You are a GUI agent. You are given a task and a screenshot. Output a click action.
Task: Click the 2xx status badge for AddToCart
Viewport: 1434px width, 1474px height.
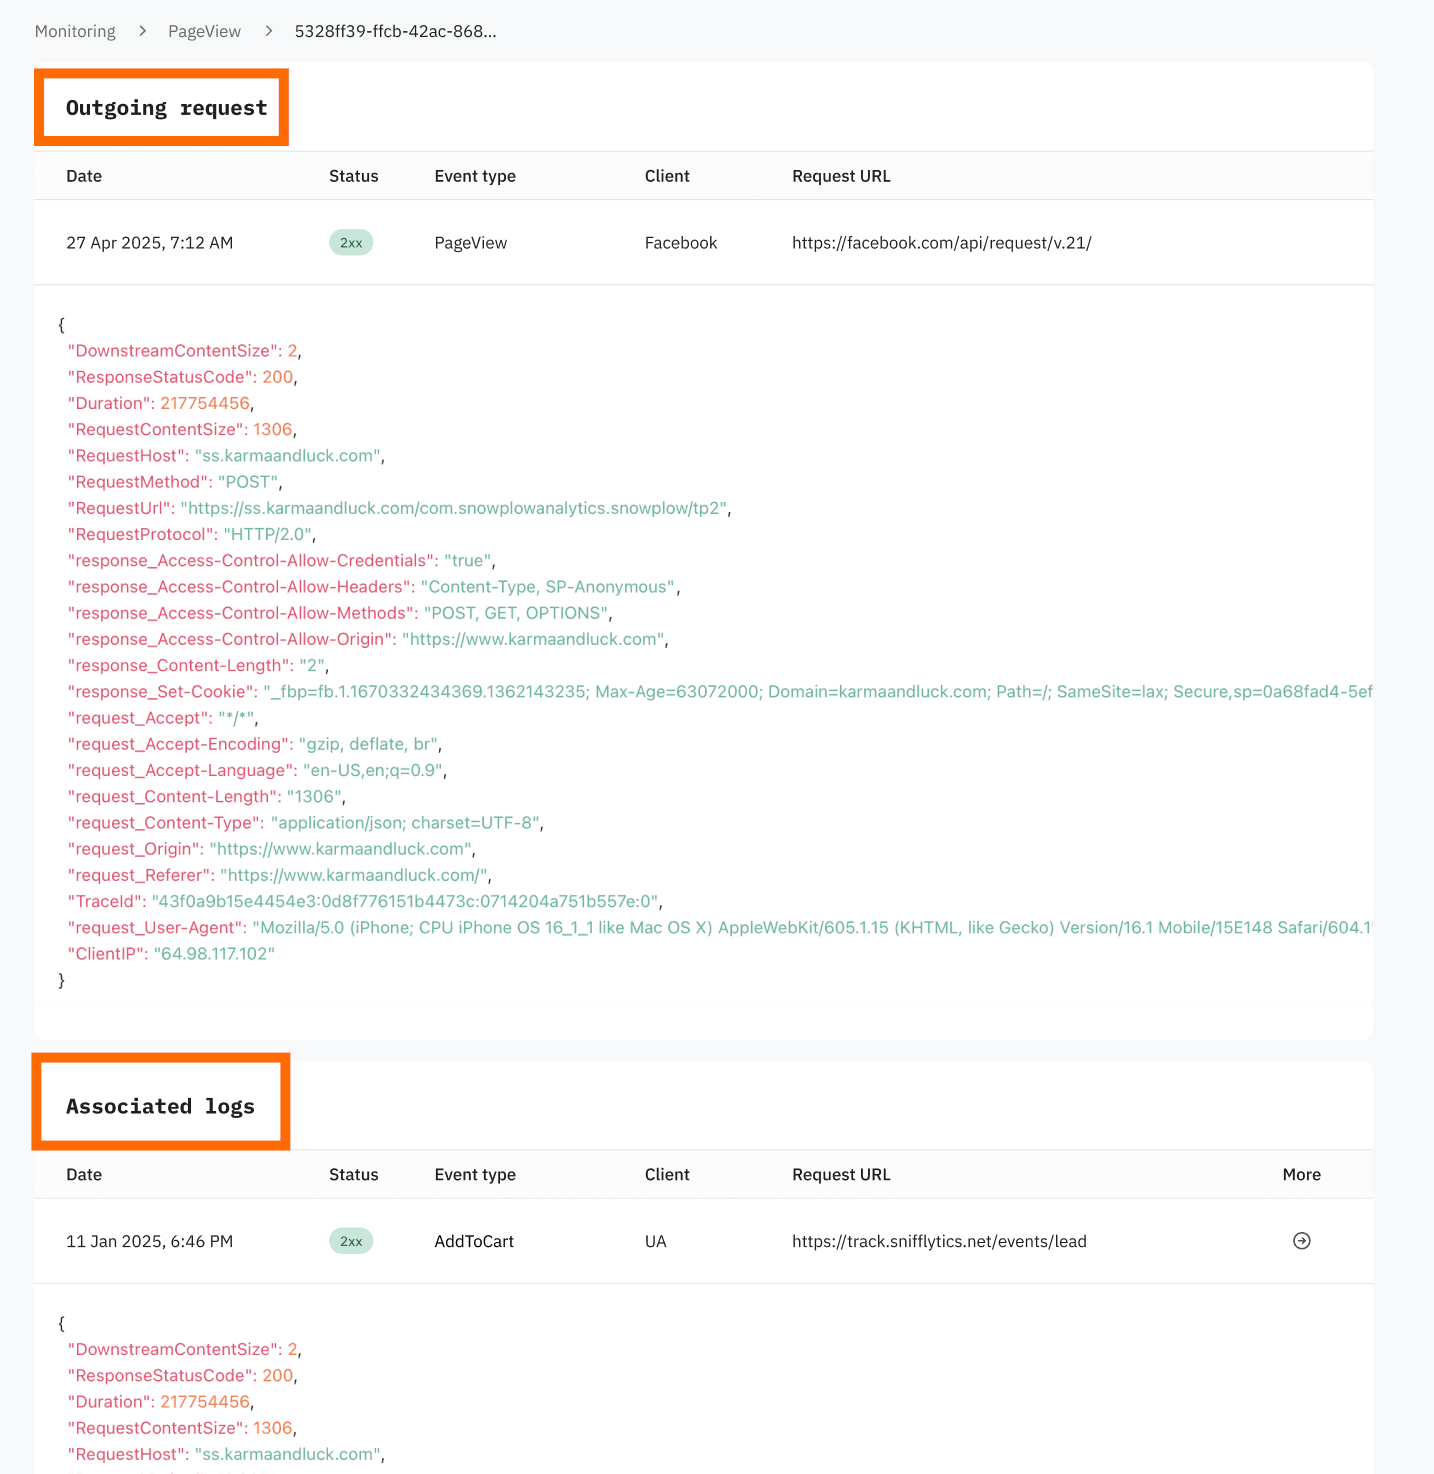351,1241
